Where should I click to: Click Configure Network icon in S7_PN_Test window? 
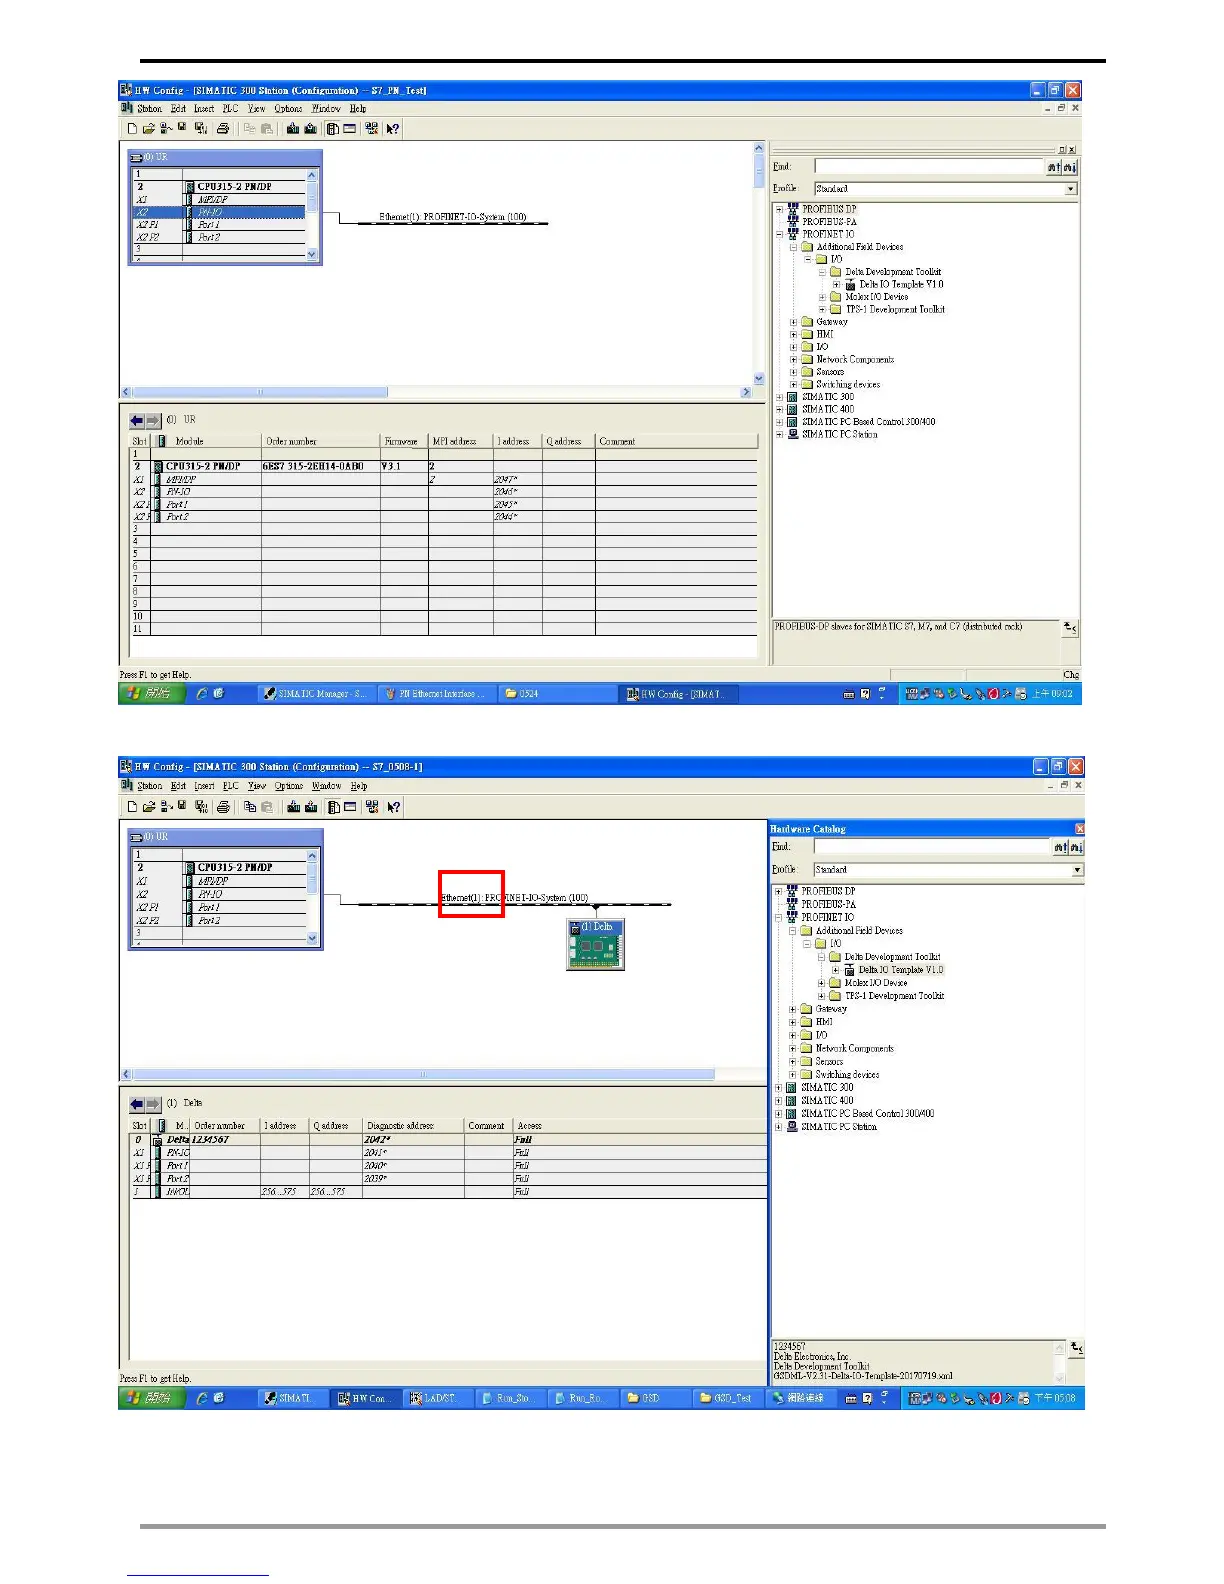coord(372,129)
